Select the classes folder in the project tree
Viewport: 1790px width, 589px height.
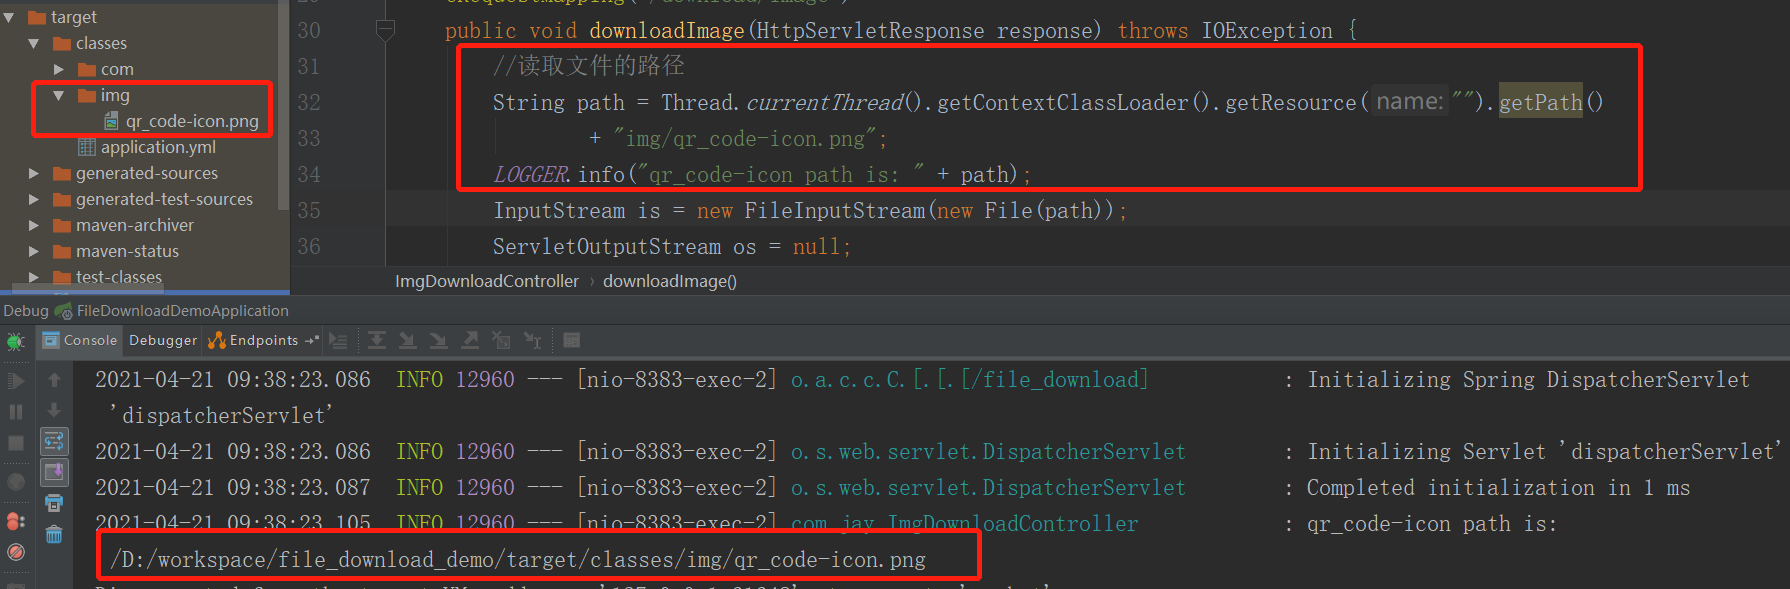pyautogui.click(x=90, y=43)
